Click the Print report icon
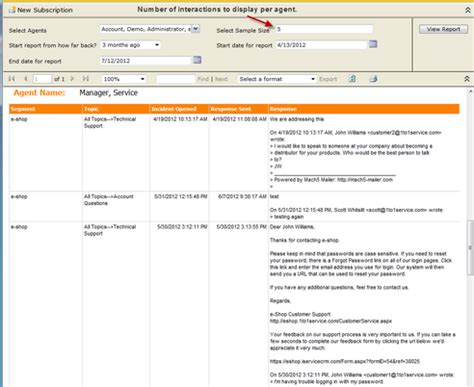The height and width of the screenshot is (387, 474). pos(373,79)
